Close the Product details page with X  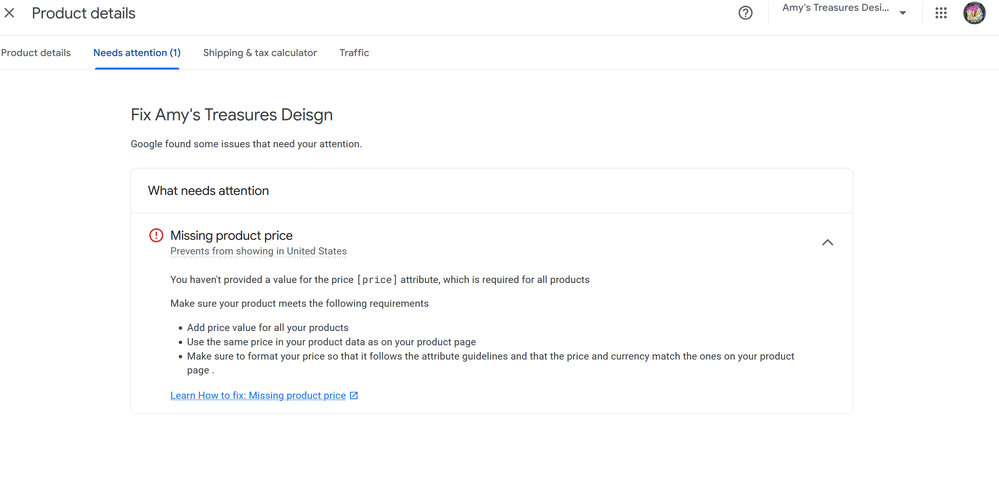[10, 13]
